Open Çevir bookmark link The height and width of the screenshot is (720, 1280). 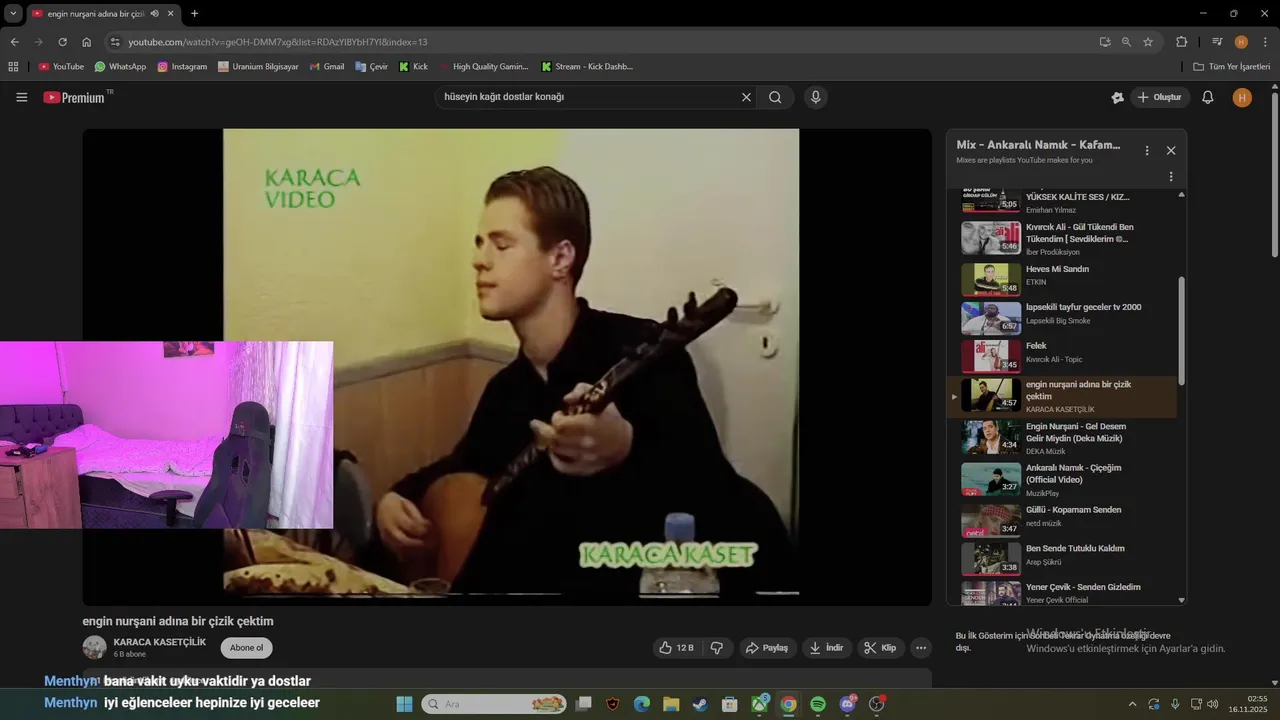coord(371,67)
